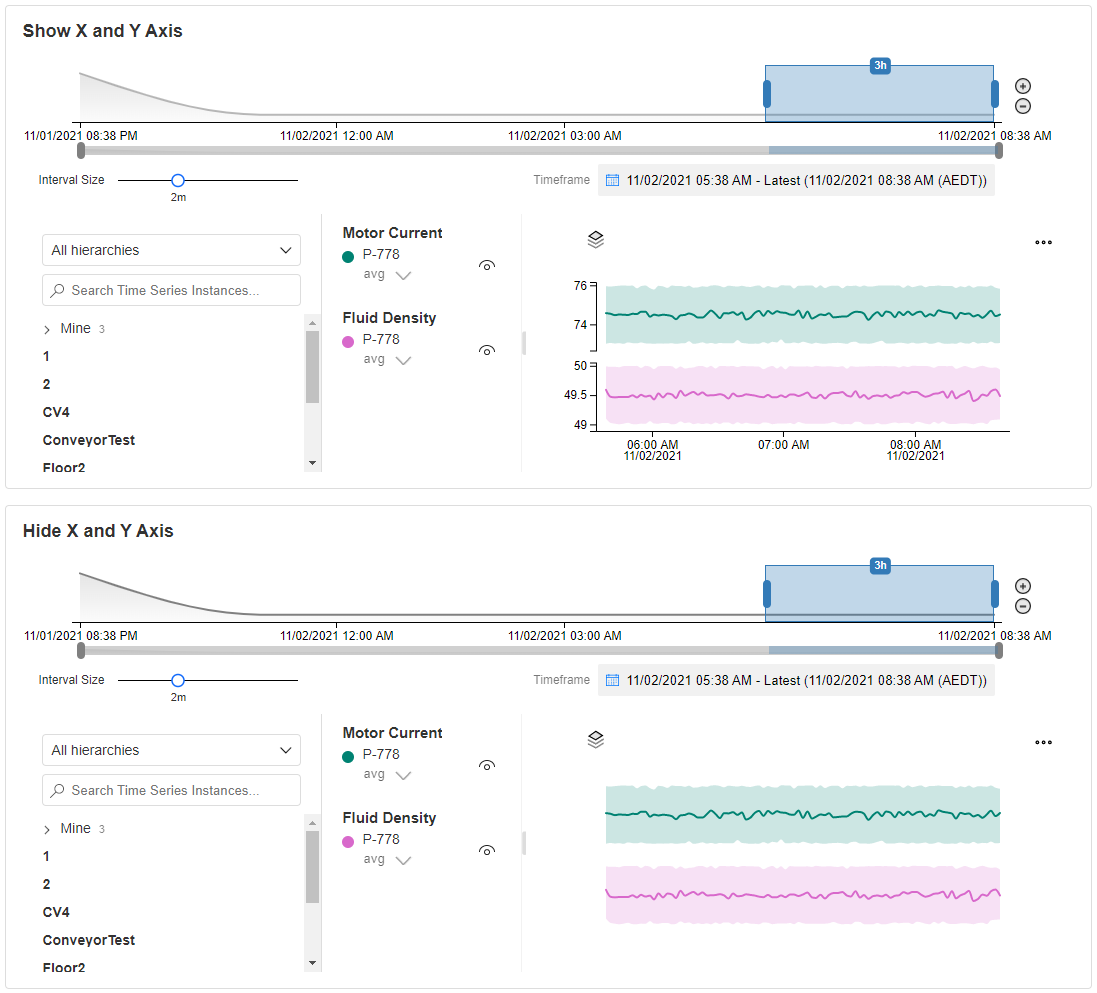
Task: Click pink Fluid Density swatch in Hide X and Y Axis
Action: tap(348, 841)
